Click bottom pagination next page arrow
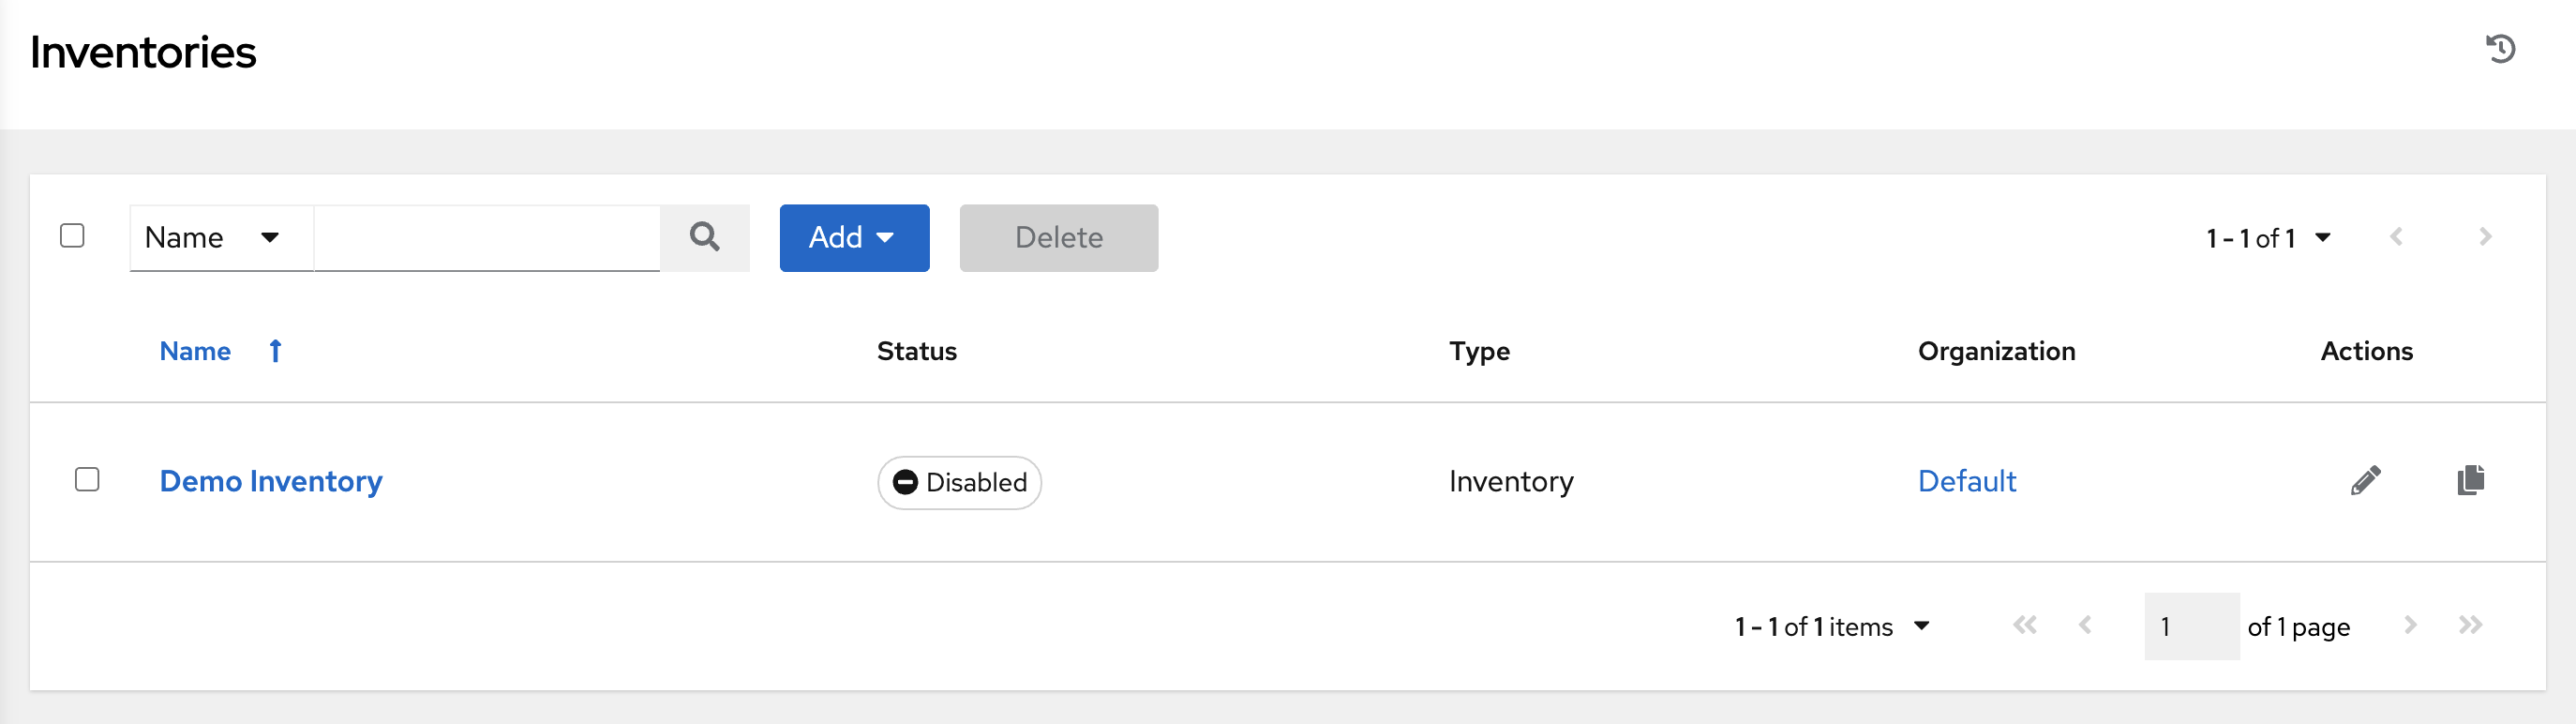Viewport: 2576px width, 724px height. [2410, 626]
